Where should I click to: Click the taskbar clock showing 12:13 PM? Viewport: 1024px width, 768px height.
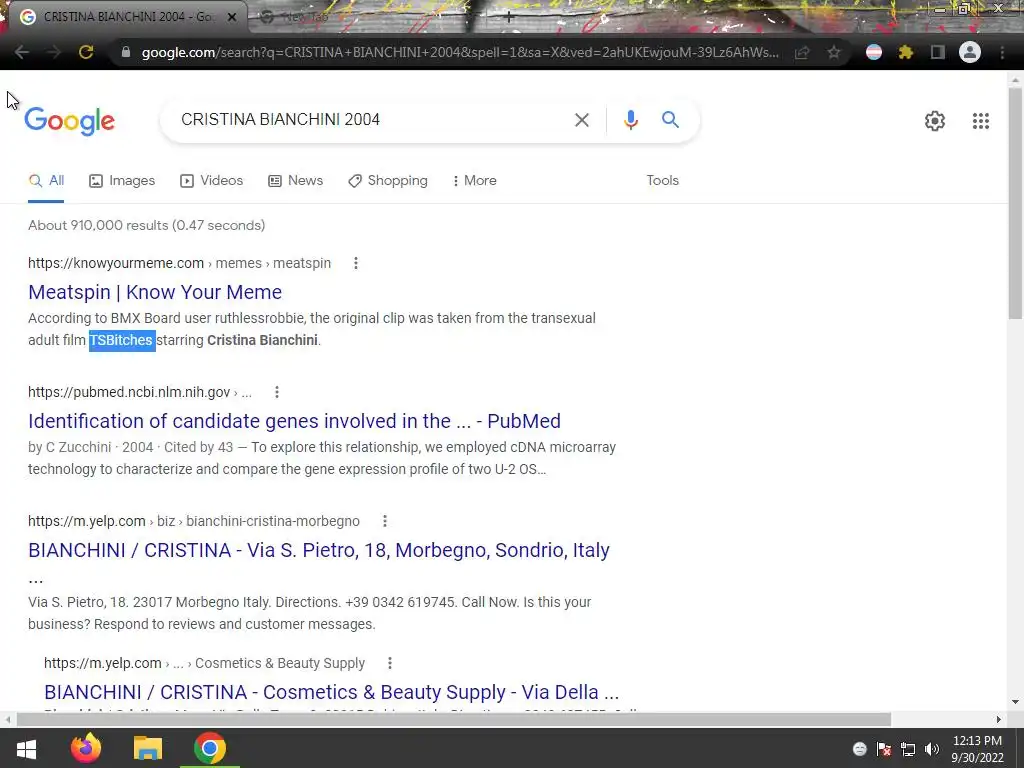(977, 749)
